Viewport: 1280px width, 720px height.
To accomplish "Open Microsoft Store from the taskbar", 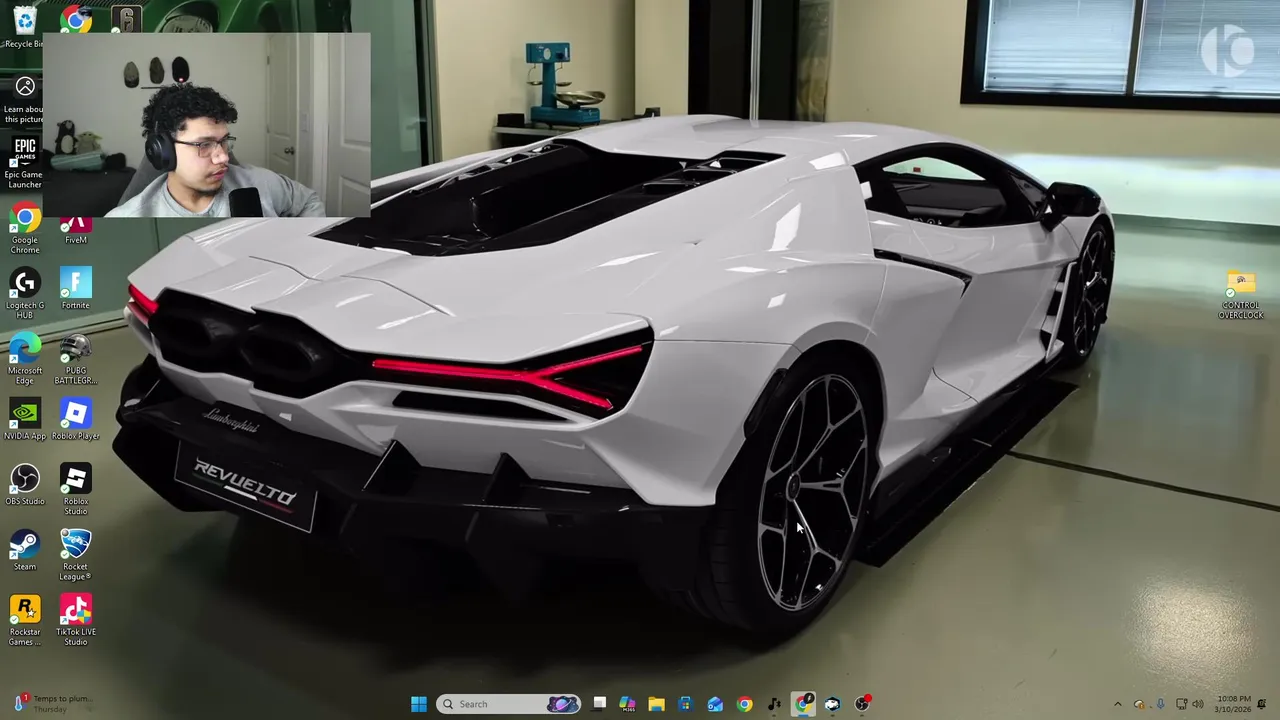I will 685,704.
